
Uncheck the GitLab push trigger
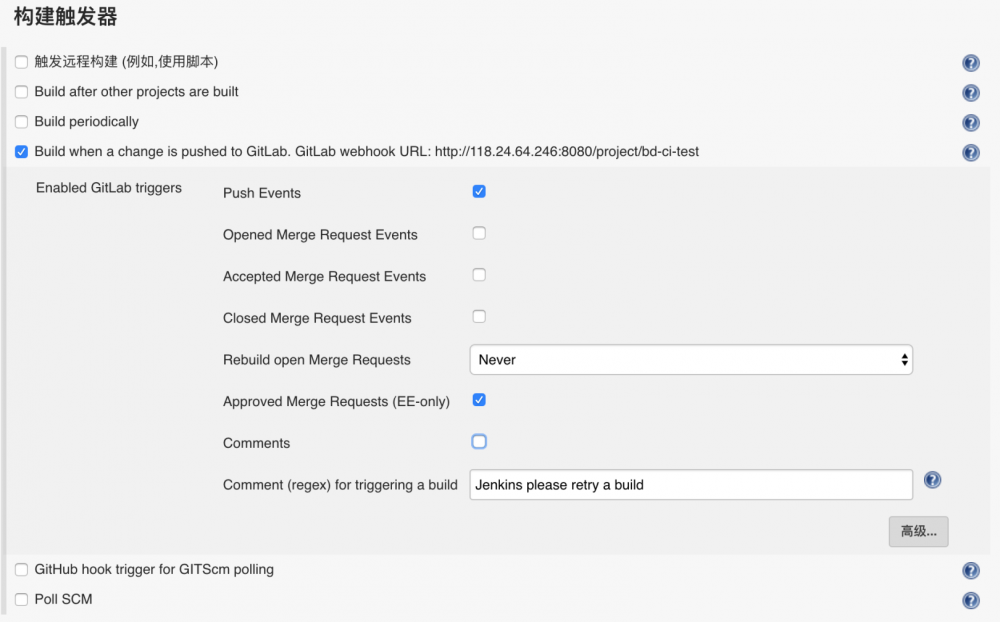(x=21, y=152)
